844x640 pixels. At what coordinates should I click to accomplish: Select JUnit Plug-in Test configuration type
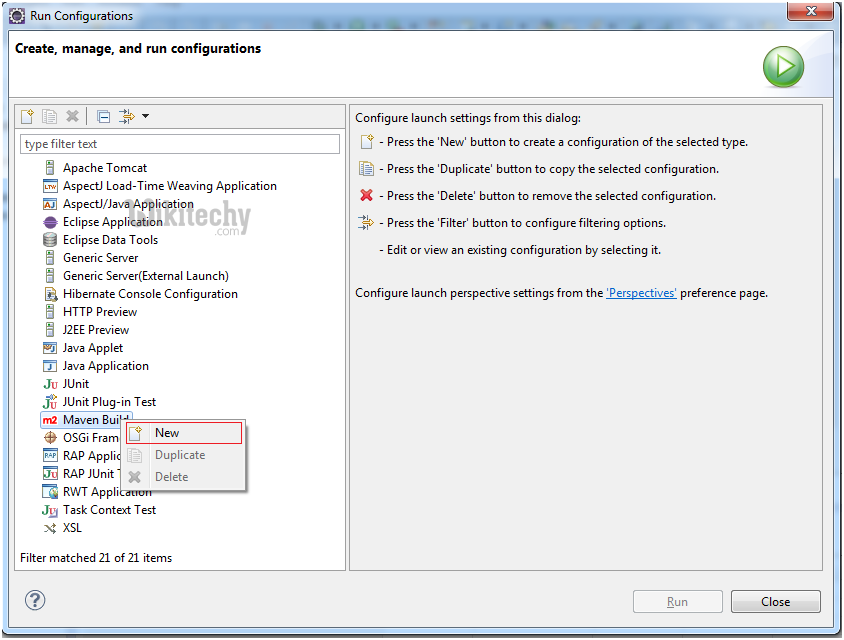109,402
